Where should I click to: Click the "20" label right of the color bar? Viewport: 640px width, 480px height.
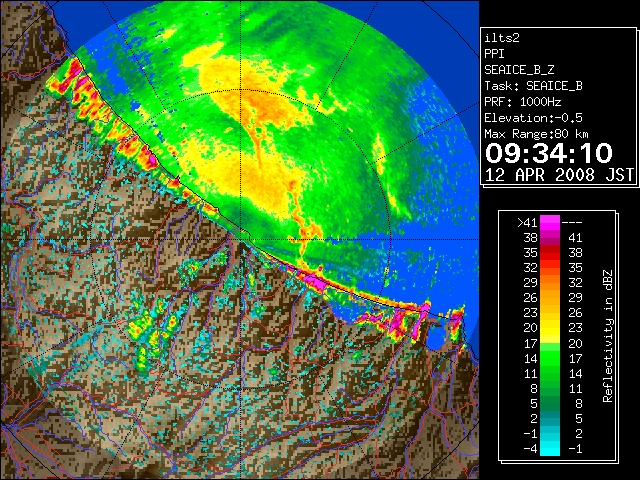click(575, 343)
